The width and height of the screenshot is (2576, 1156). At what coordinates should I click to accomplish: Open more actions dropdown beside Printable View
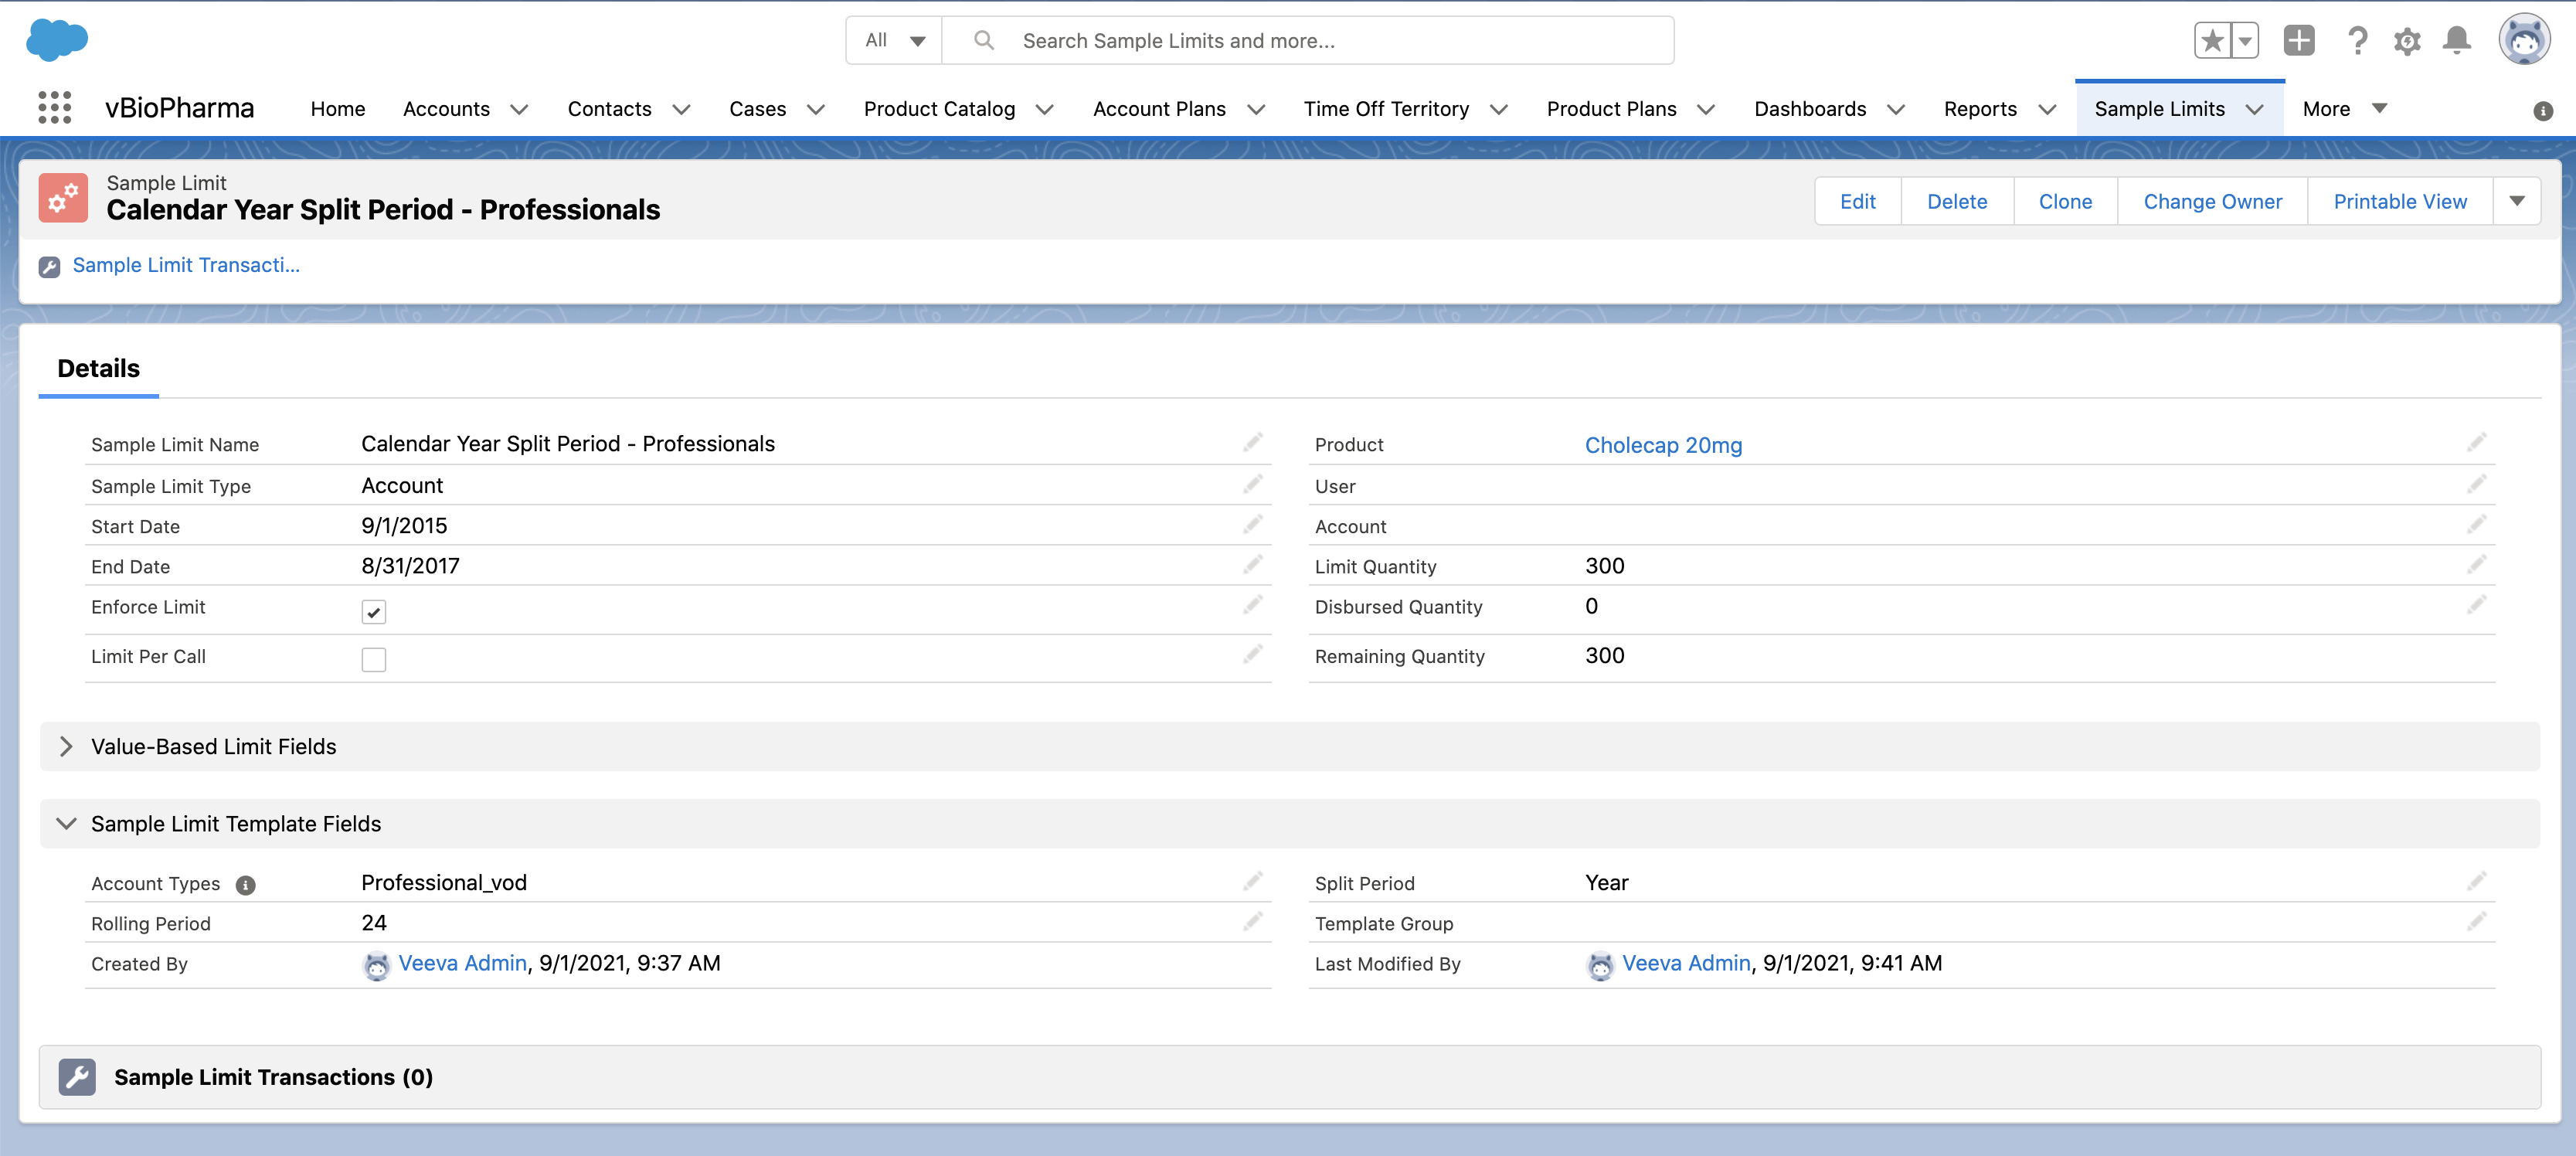(x=2516, y=202)
